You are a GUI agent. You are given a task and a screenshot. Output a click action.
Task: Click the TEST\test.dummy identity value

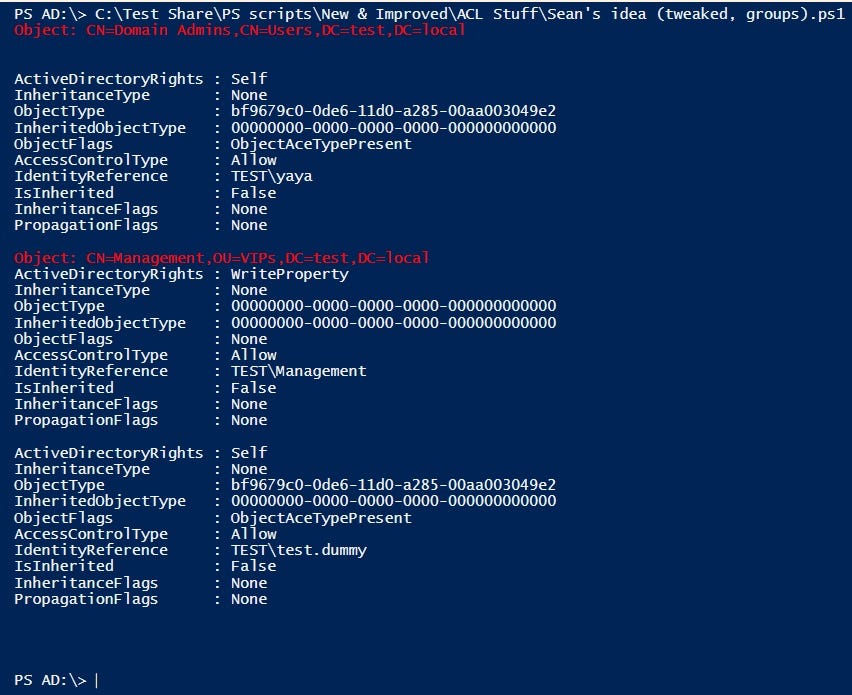[299, 550]
